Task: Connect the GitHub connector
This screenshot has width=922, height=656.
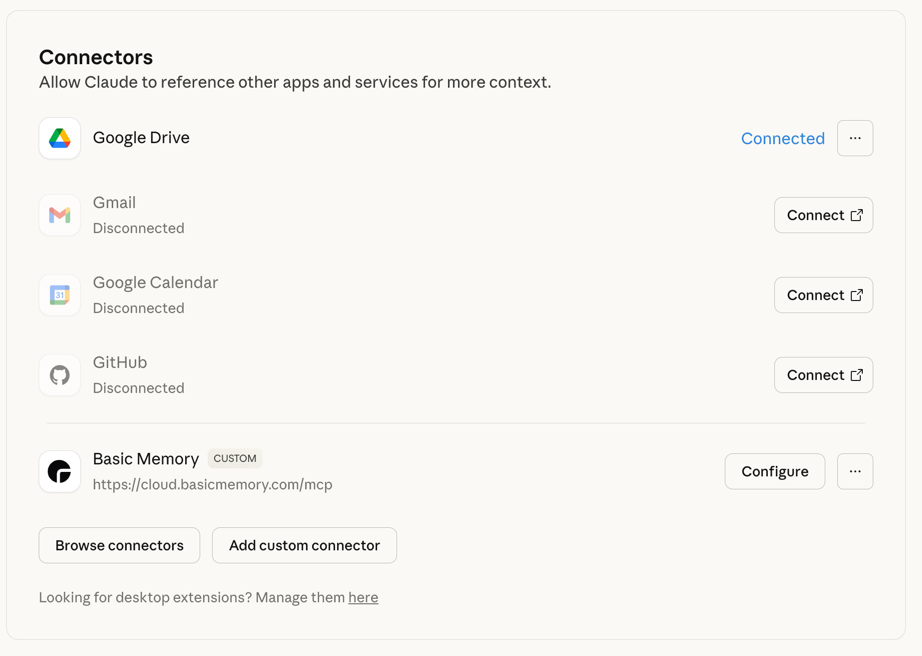Action: pyautogui.click(x=823, y=375)
